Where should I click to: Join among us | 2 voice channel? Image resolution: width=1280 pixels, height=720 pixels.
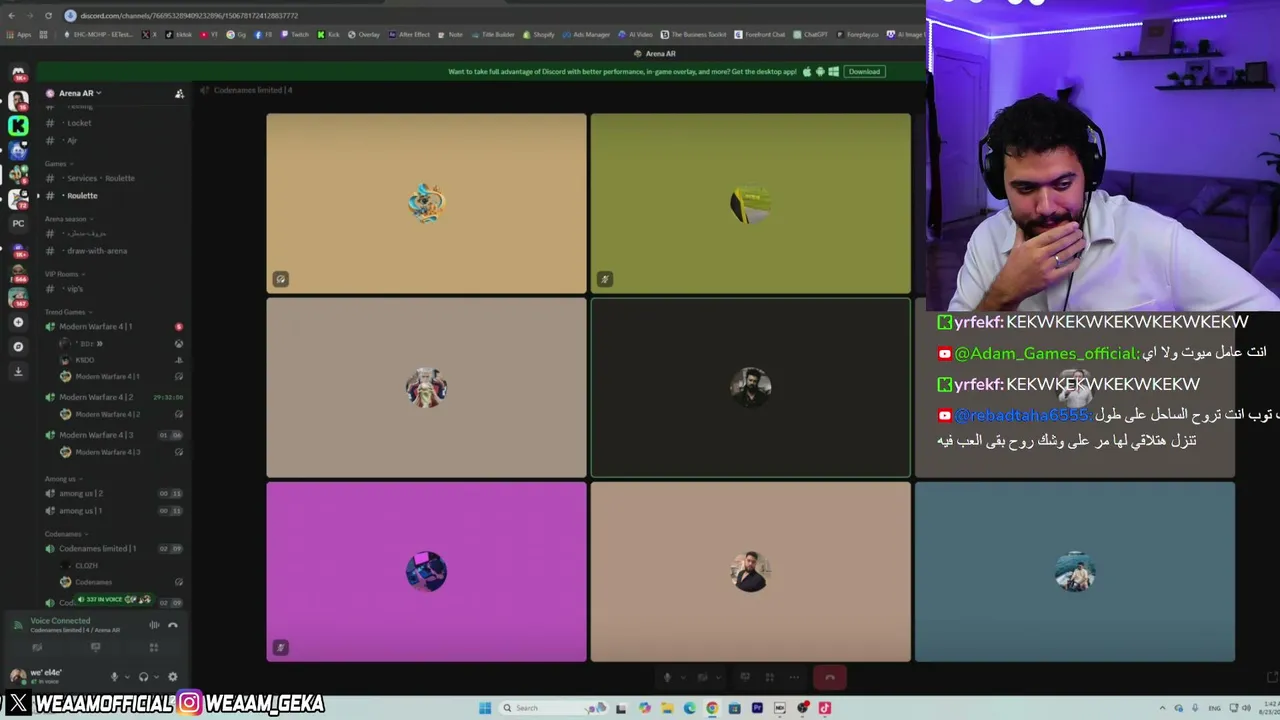115,493
